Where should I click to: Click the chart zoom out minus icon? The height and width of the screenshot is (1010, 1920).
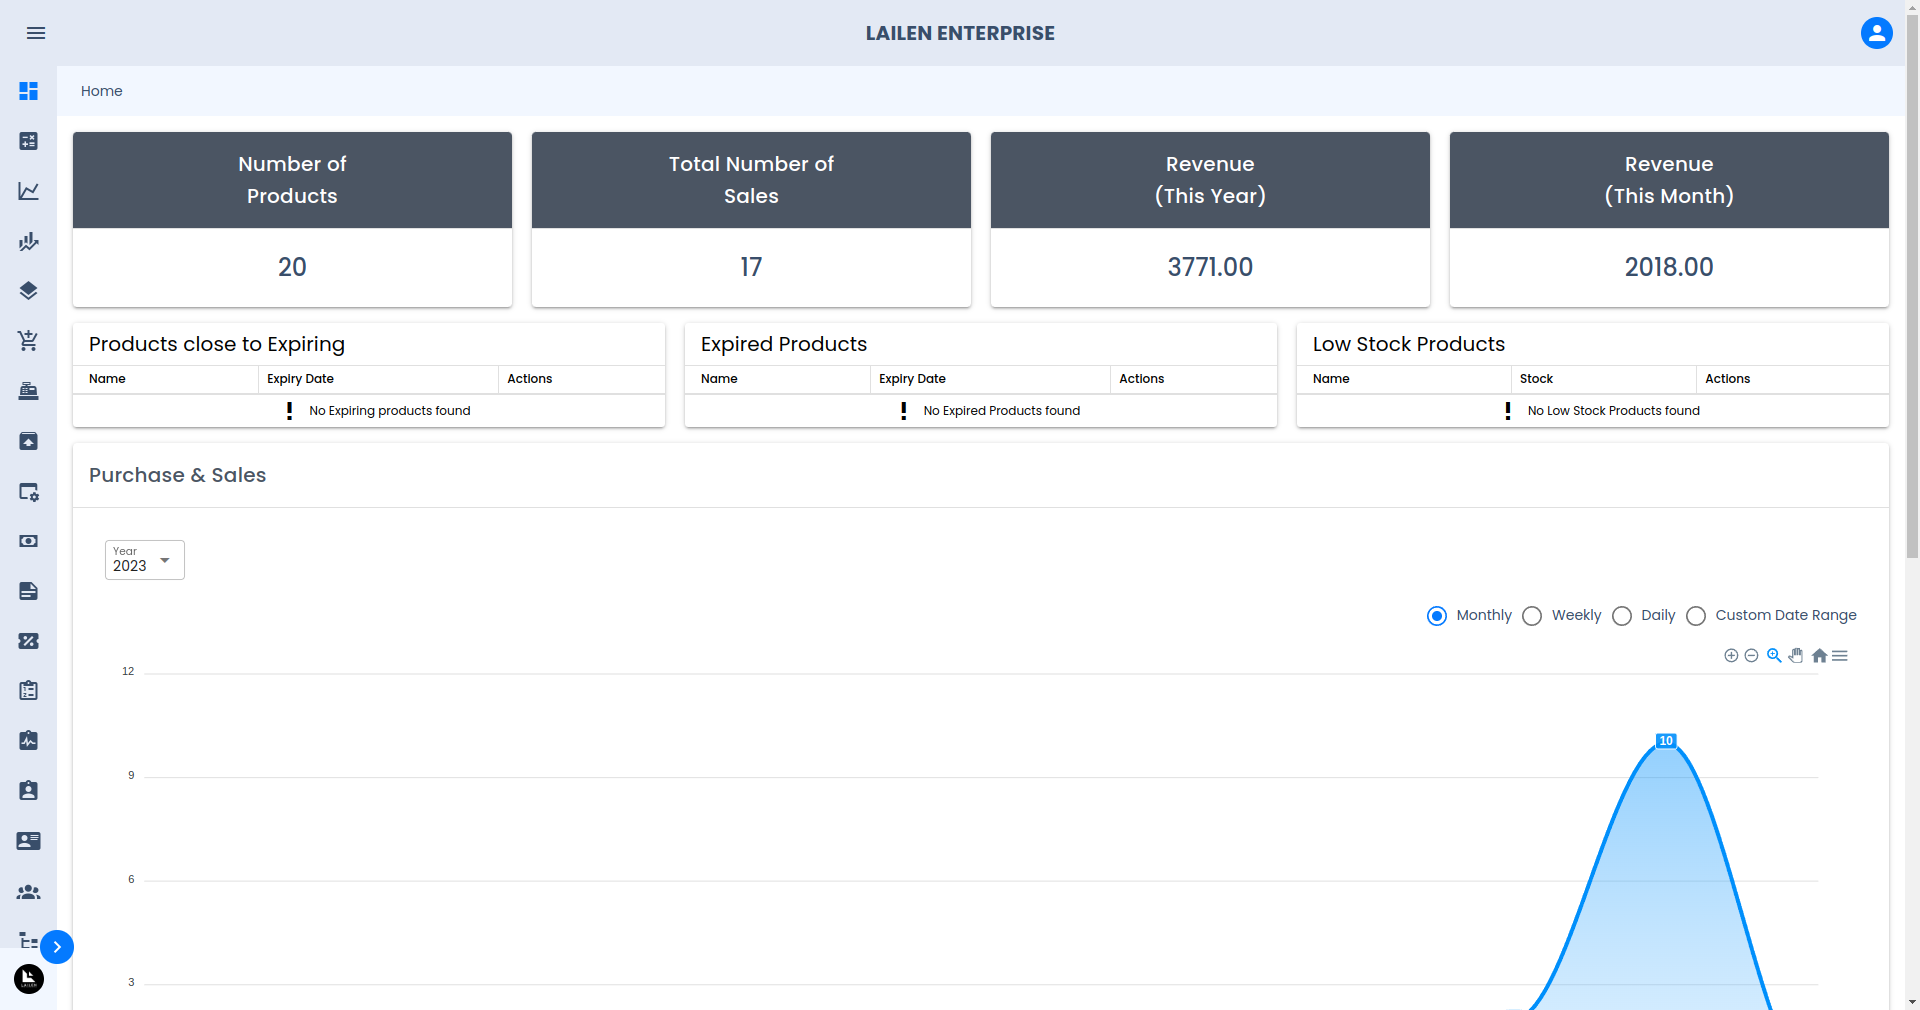tap(1751, 656)
